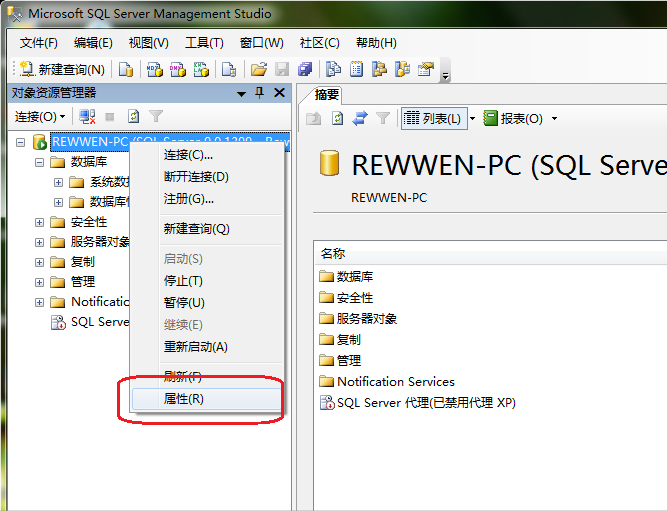
Task: Open the 列表(L) view dropdown arrow
Action: tap(472, 119)
